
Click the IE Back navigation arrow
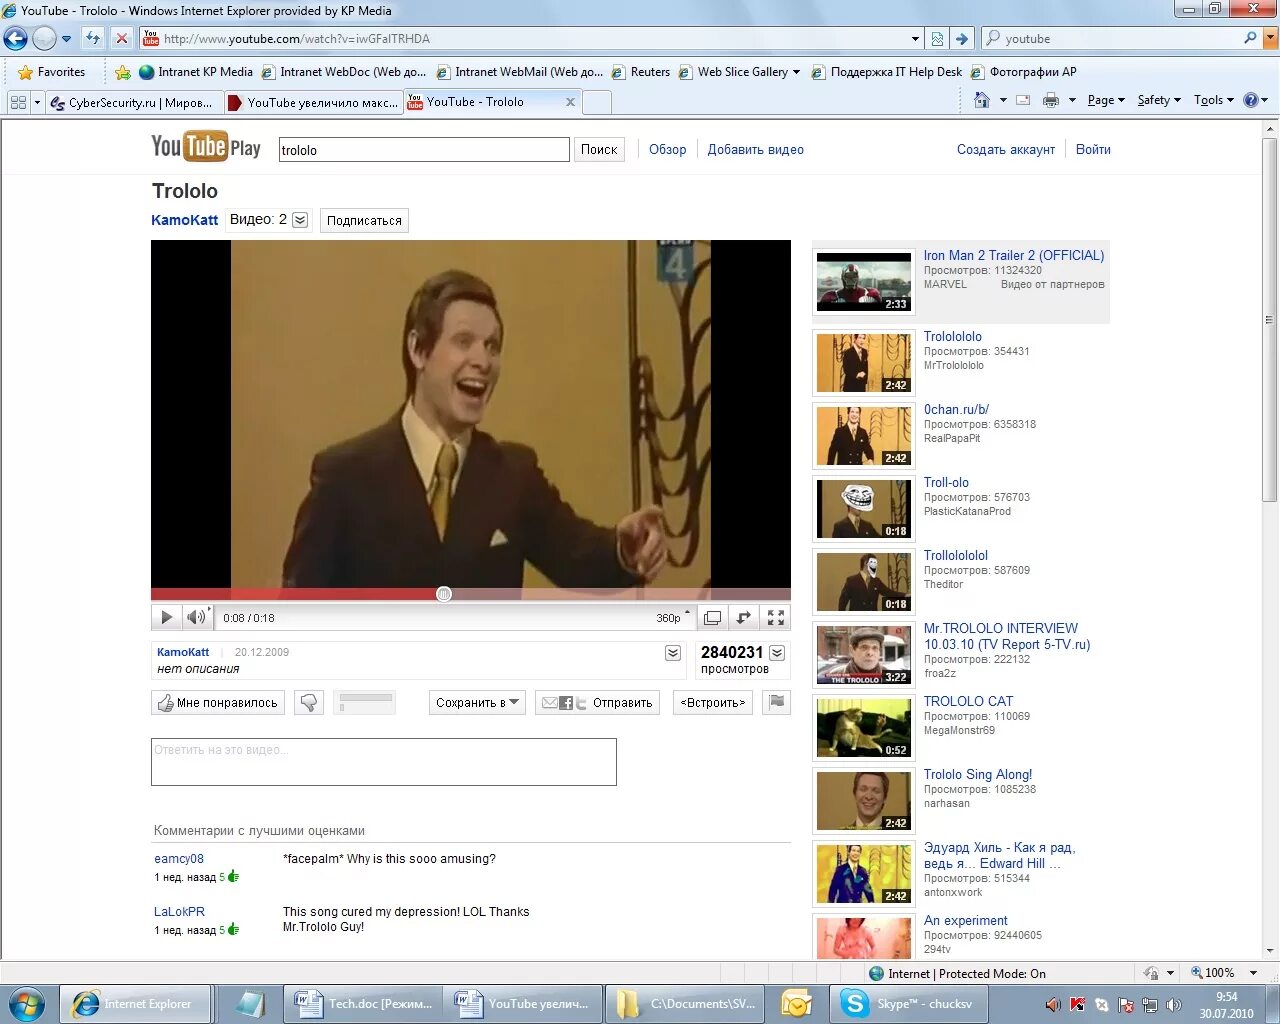(x=15, y=39)
